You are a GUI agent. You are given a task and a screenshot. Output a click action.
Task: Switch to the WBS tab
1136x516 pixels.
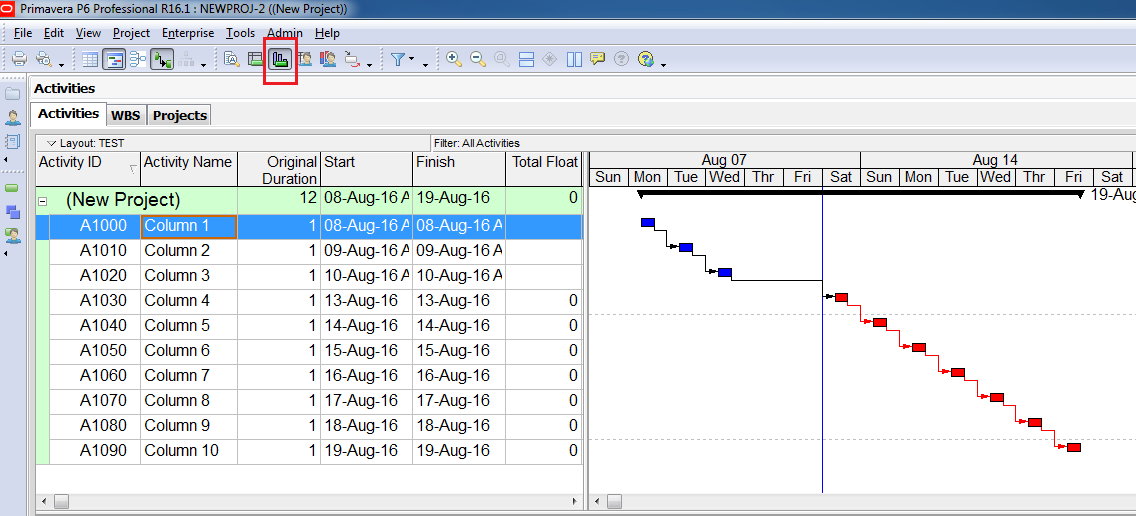pos(125,115)
